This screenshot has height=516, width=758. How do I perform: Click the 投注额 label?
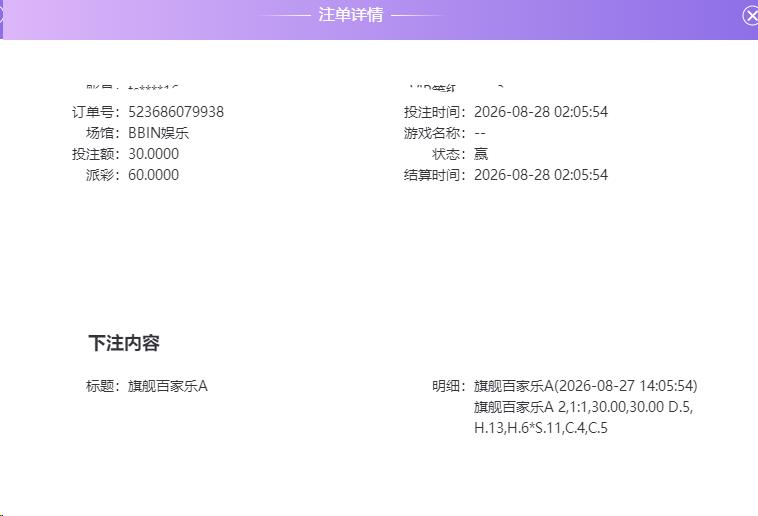[96, 154]
